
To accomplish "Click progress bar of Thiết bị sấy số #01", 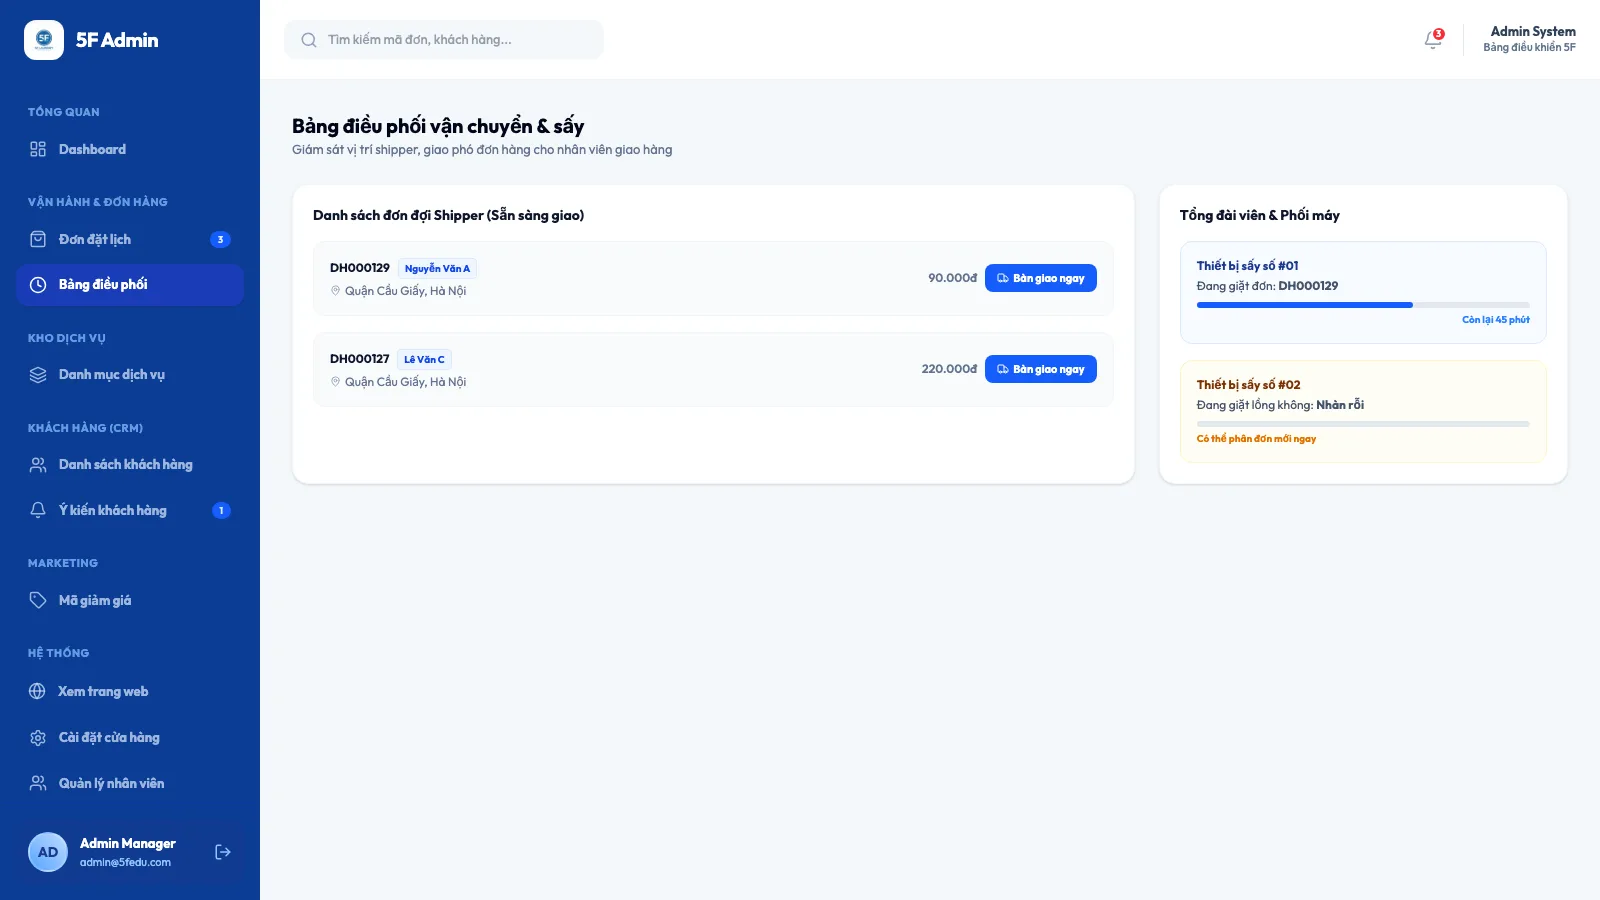I will pos(1363,305).
